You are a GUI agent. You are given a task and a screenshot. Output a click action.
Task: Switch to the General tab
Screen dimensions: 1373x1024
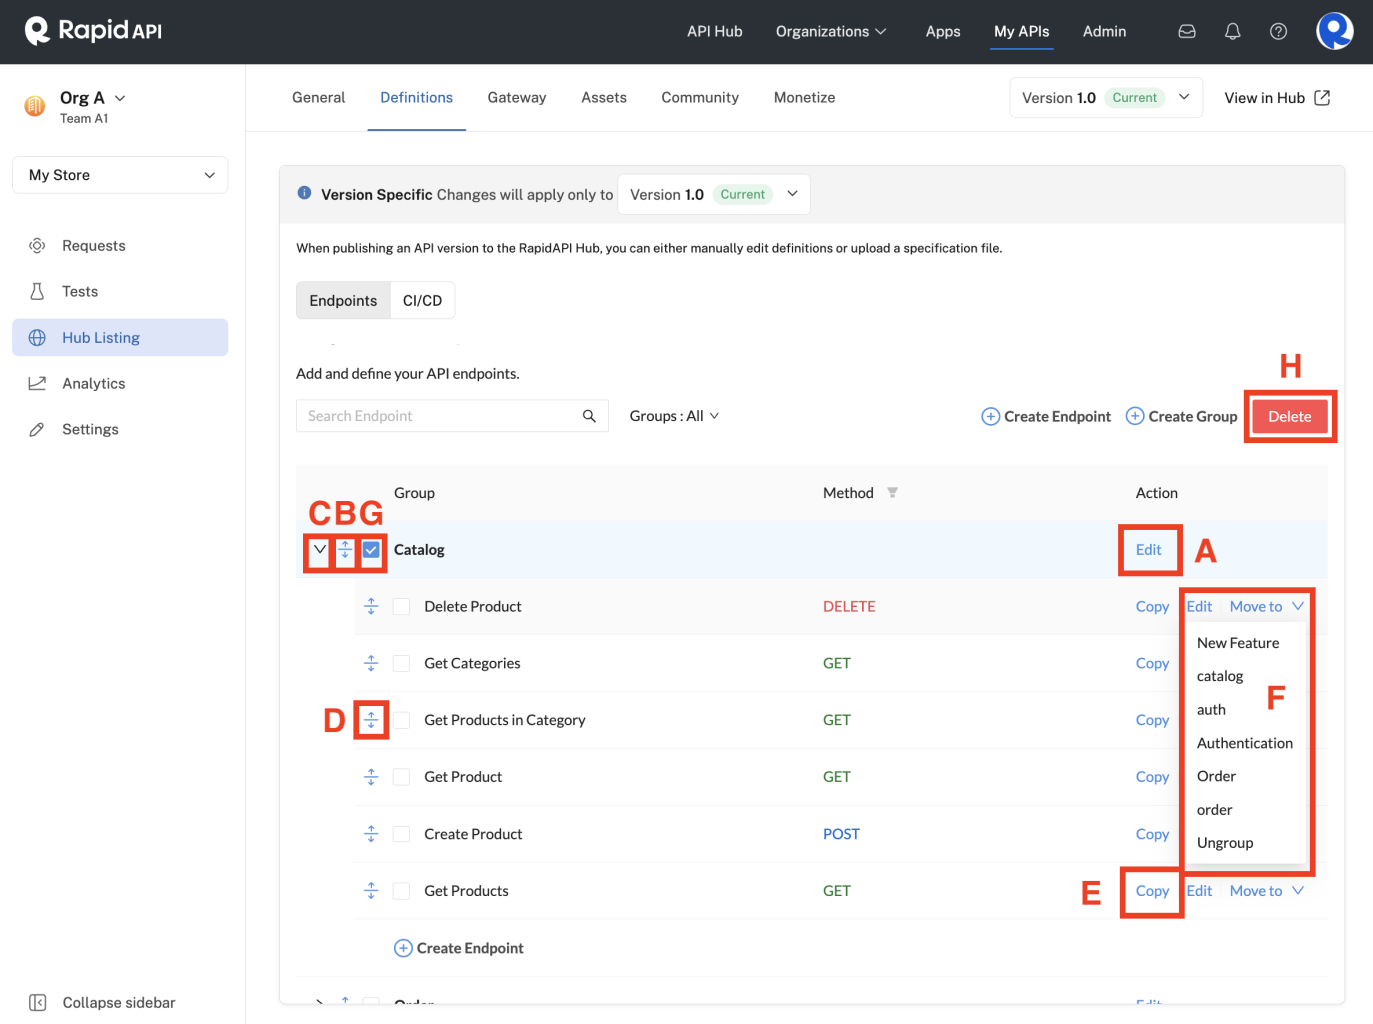pyautogui.click(x=318, y=98)
